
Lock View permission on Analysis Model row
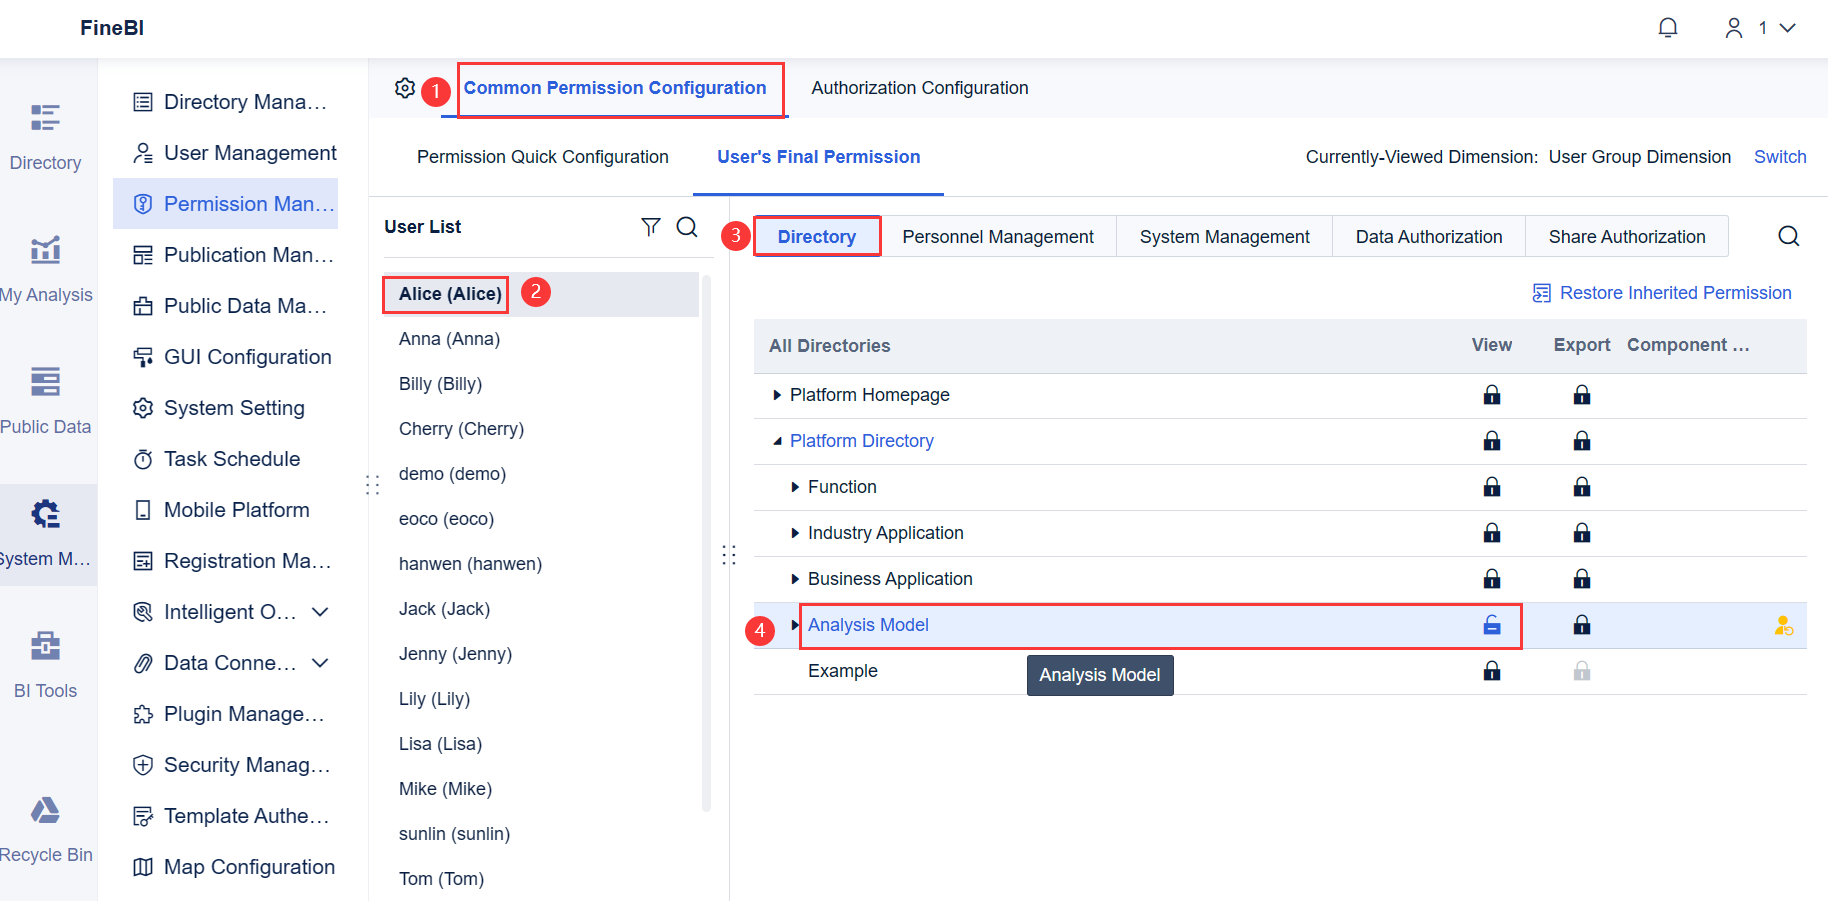tap(1491, 625)
